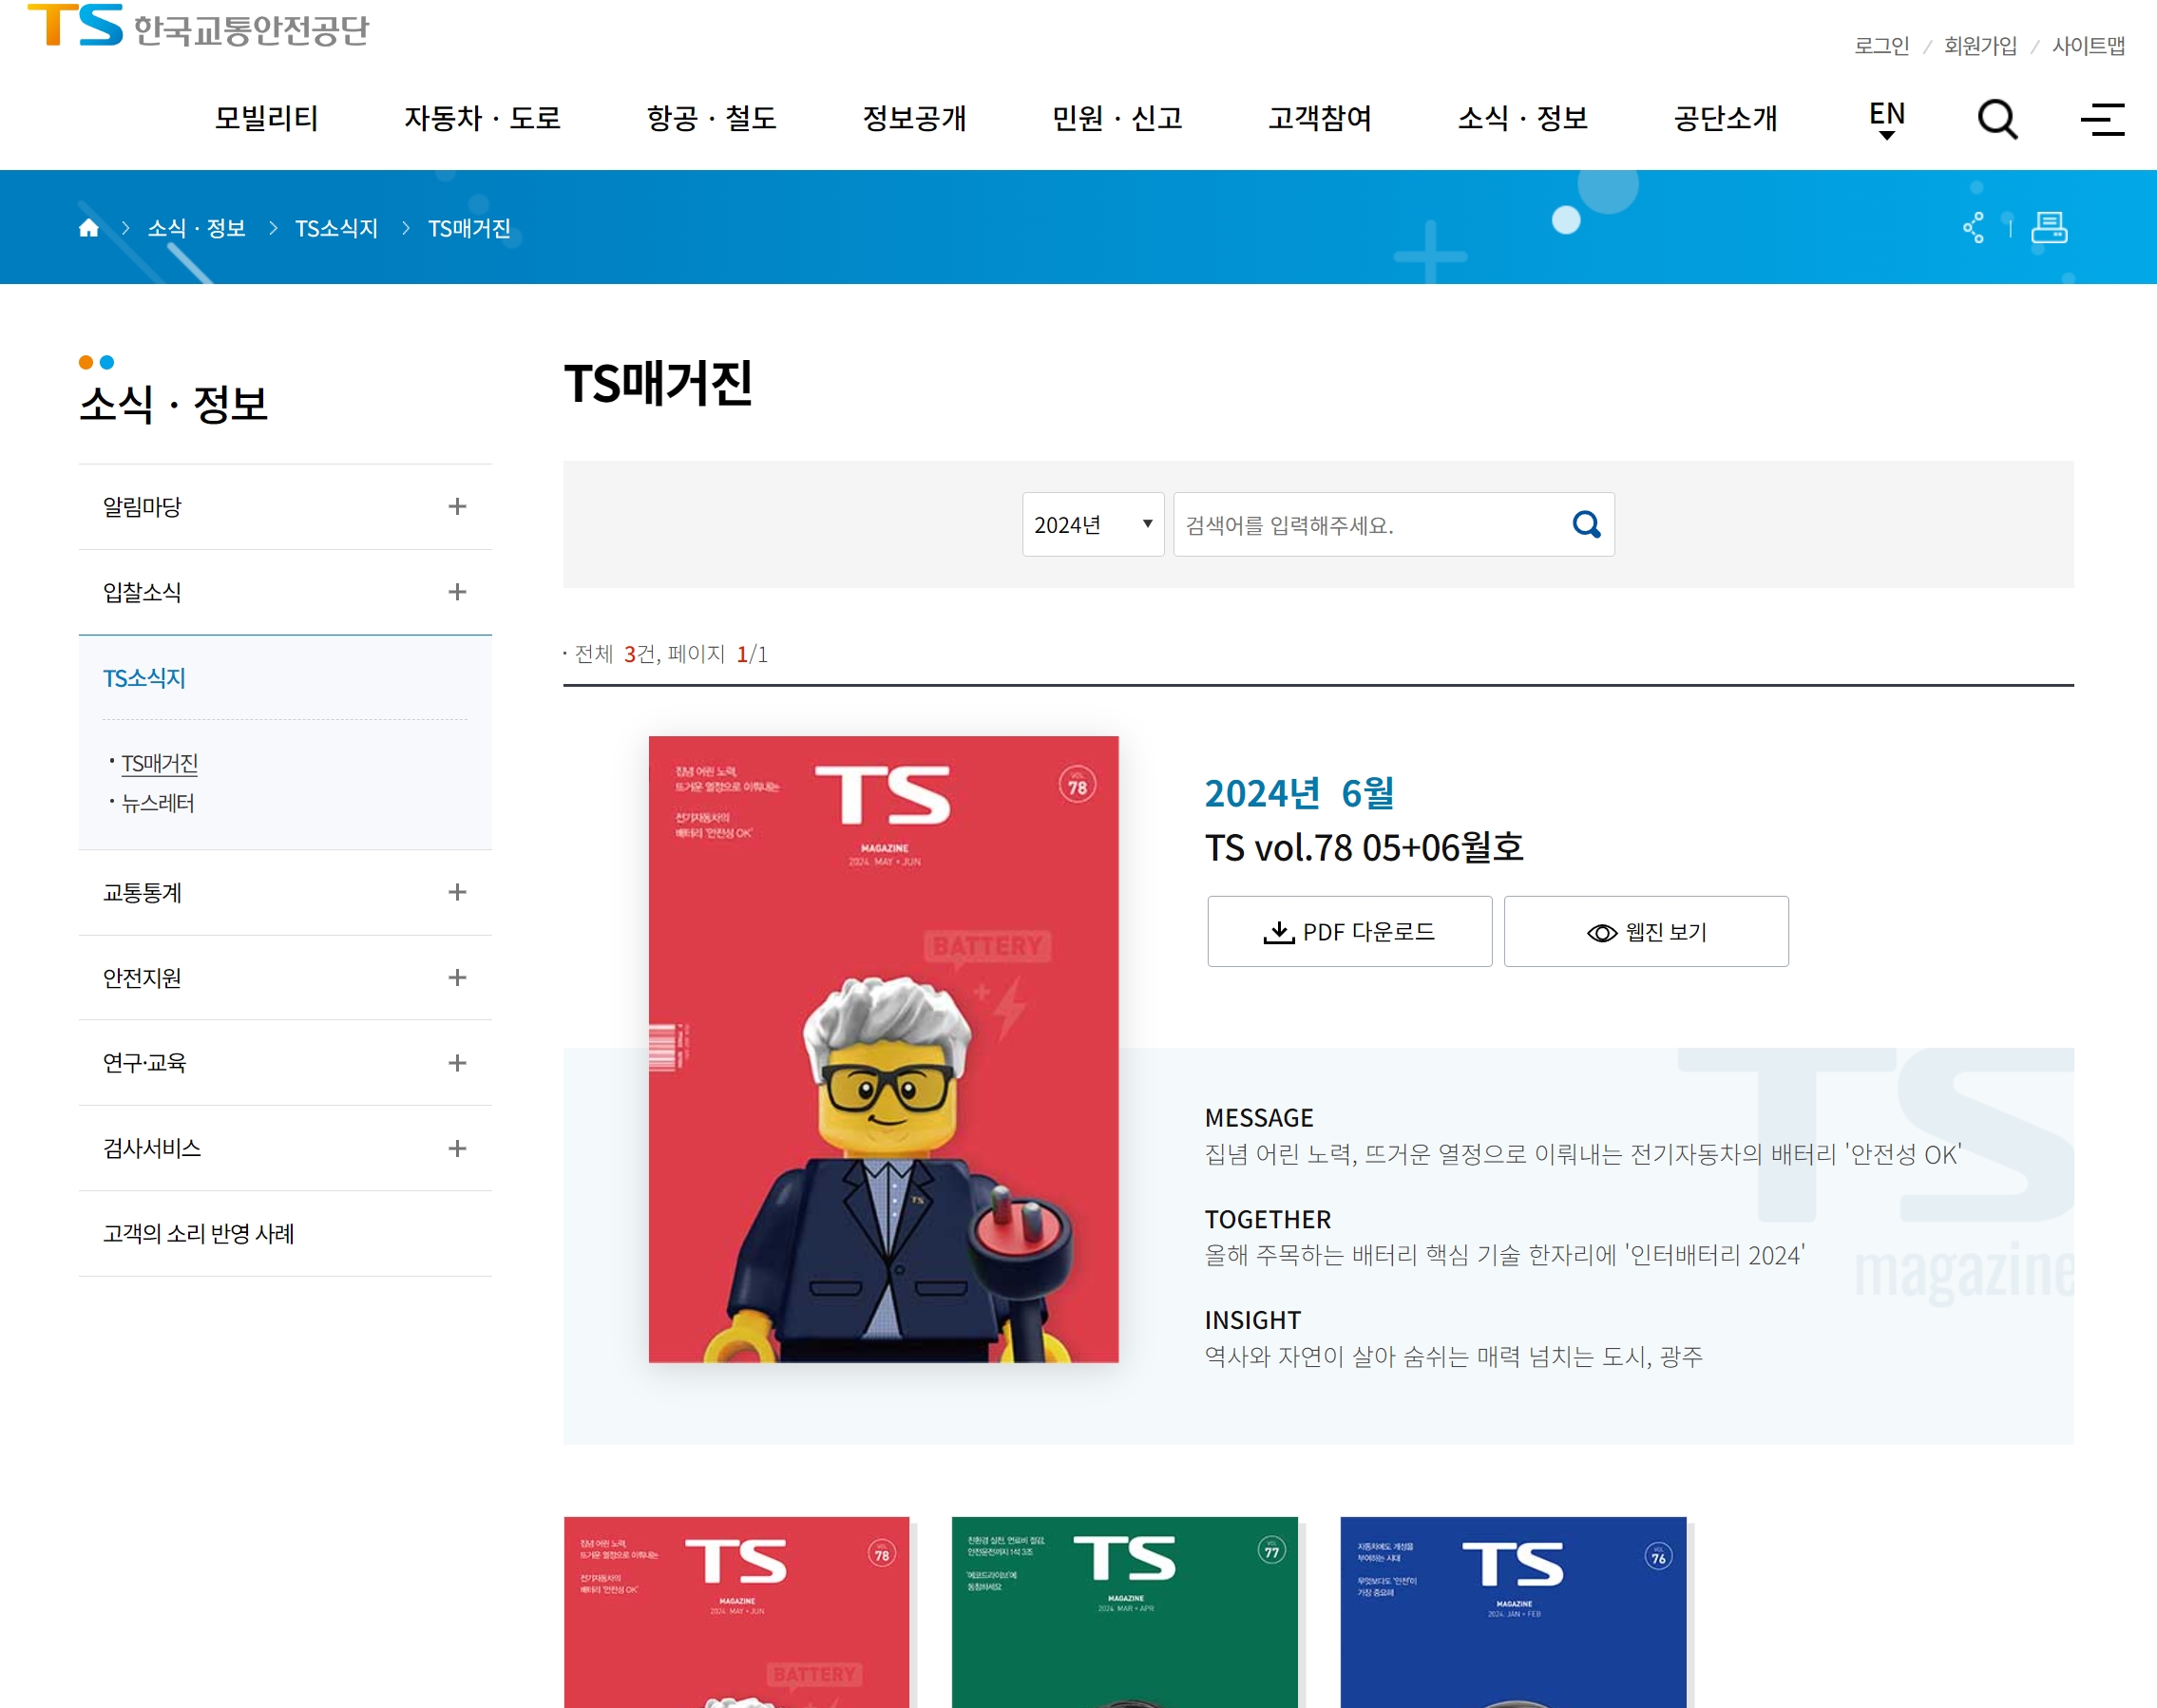This screenshot has height=1708, width=2157.
Task: Click the share icon in blue banner
Action: (1973, 228)
